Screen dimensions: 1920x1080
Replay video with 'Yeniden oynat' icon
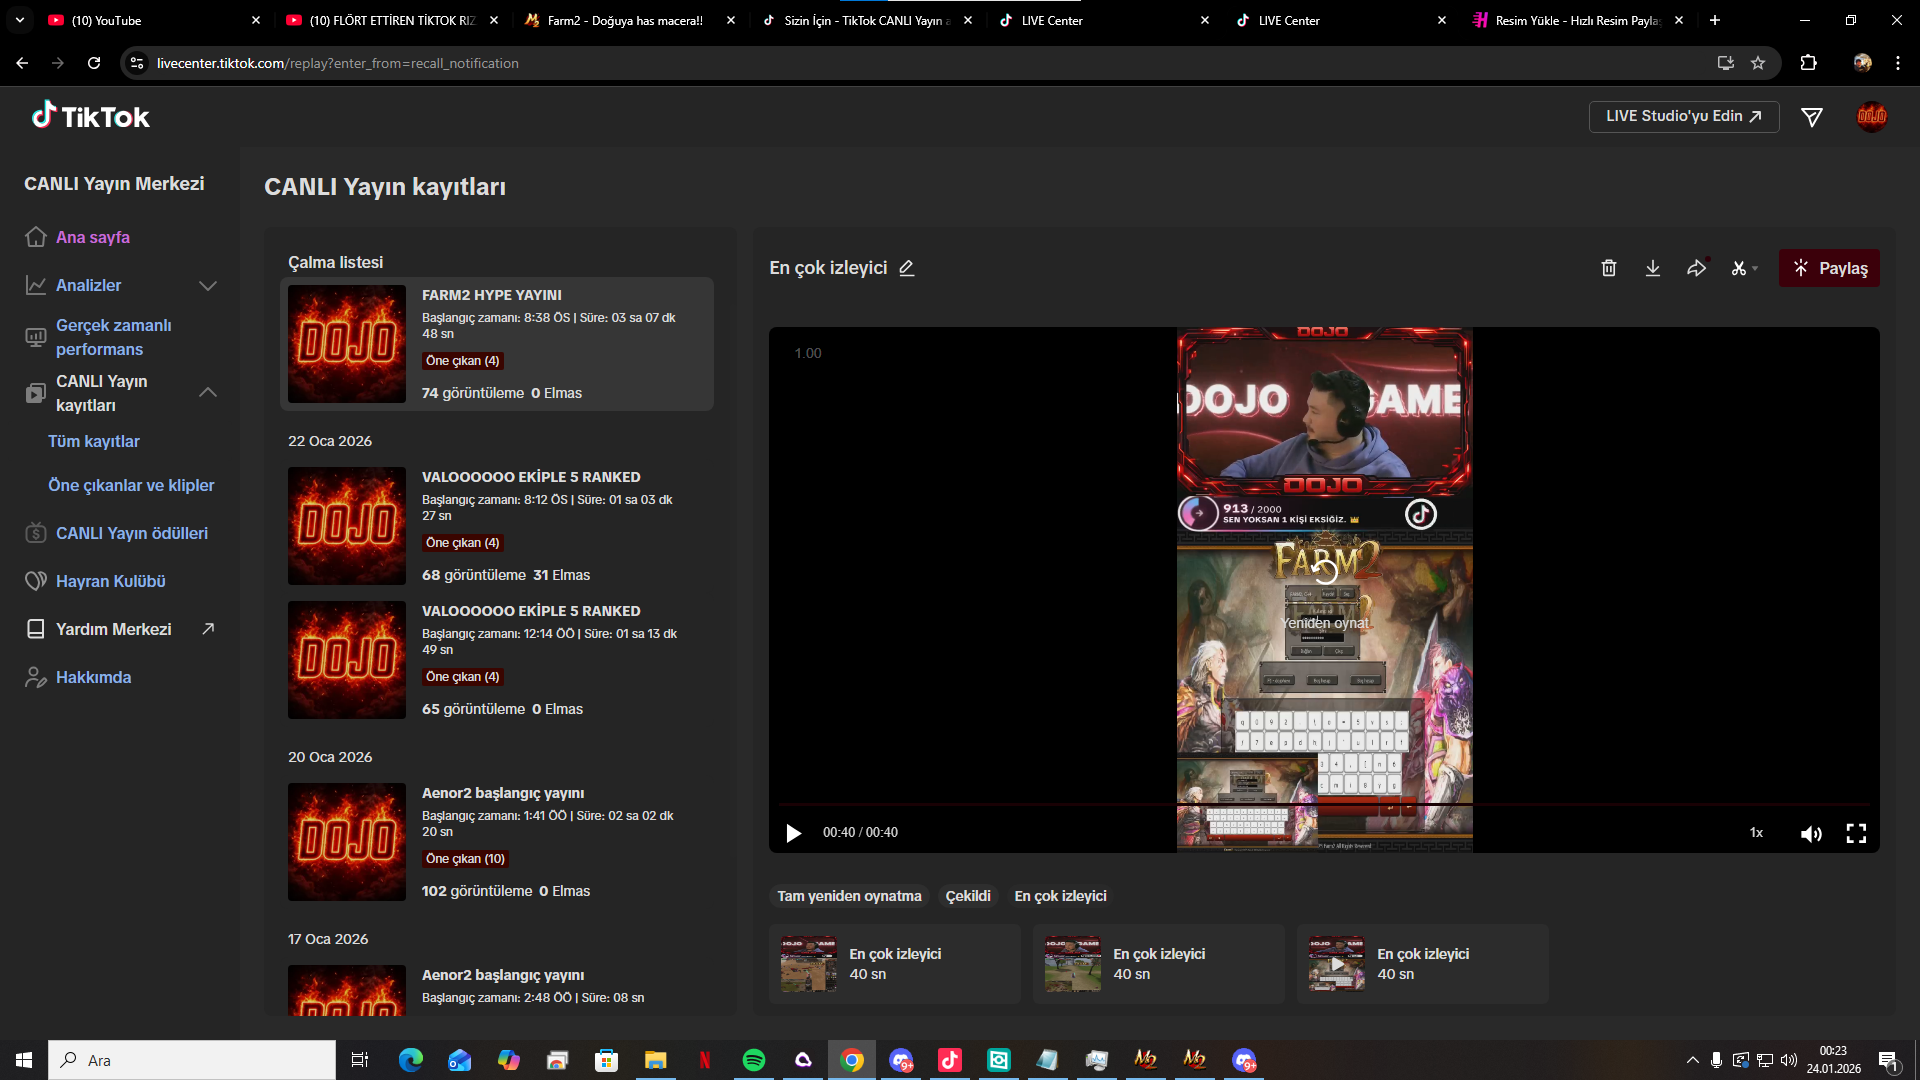coord(1325,571)
